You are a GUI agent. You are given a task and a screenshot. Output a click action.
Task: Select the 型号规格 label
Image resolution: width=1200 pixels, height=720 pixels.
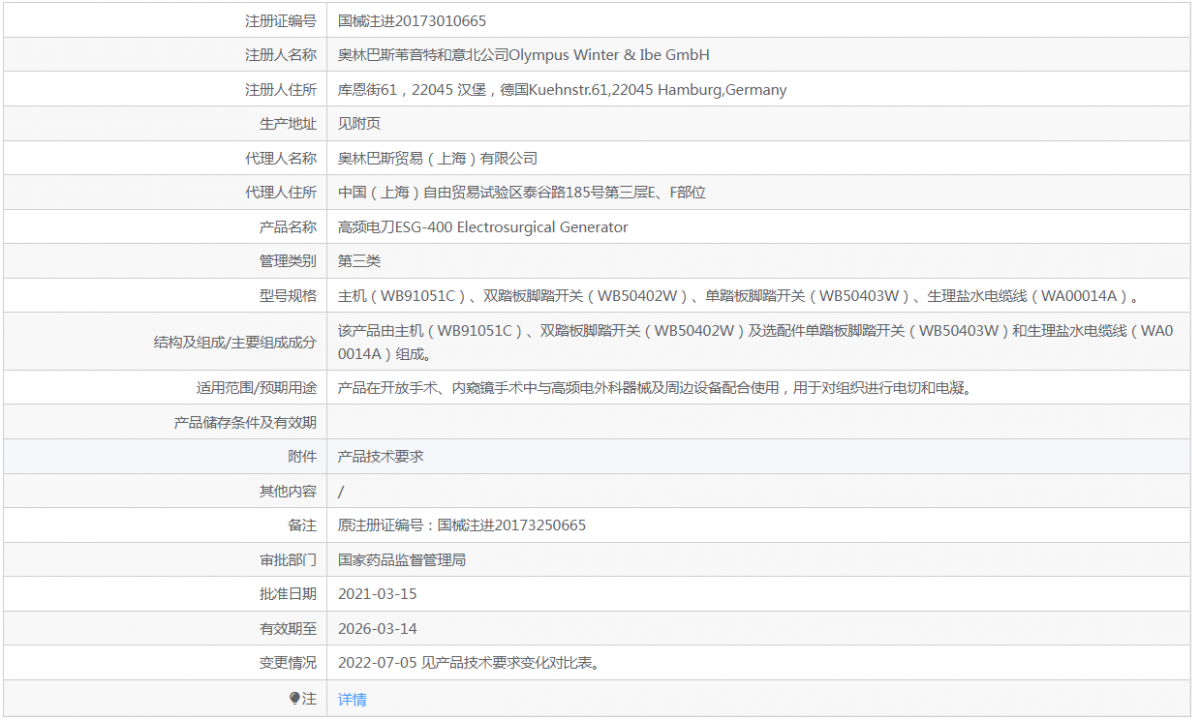(288, 295)
